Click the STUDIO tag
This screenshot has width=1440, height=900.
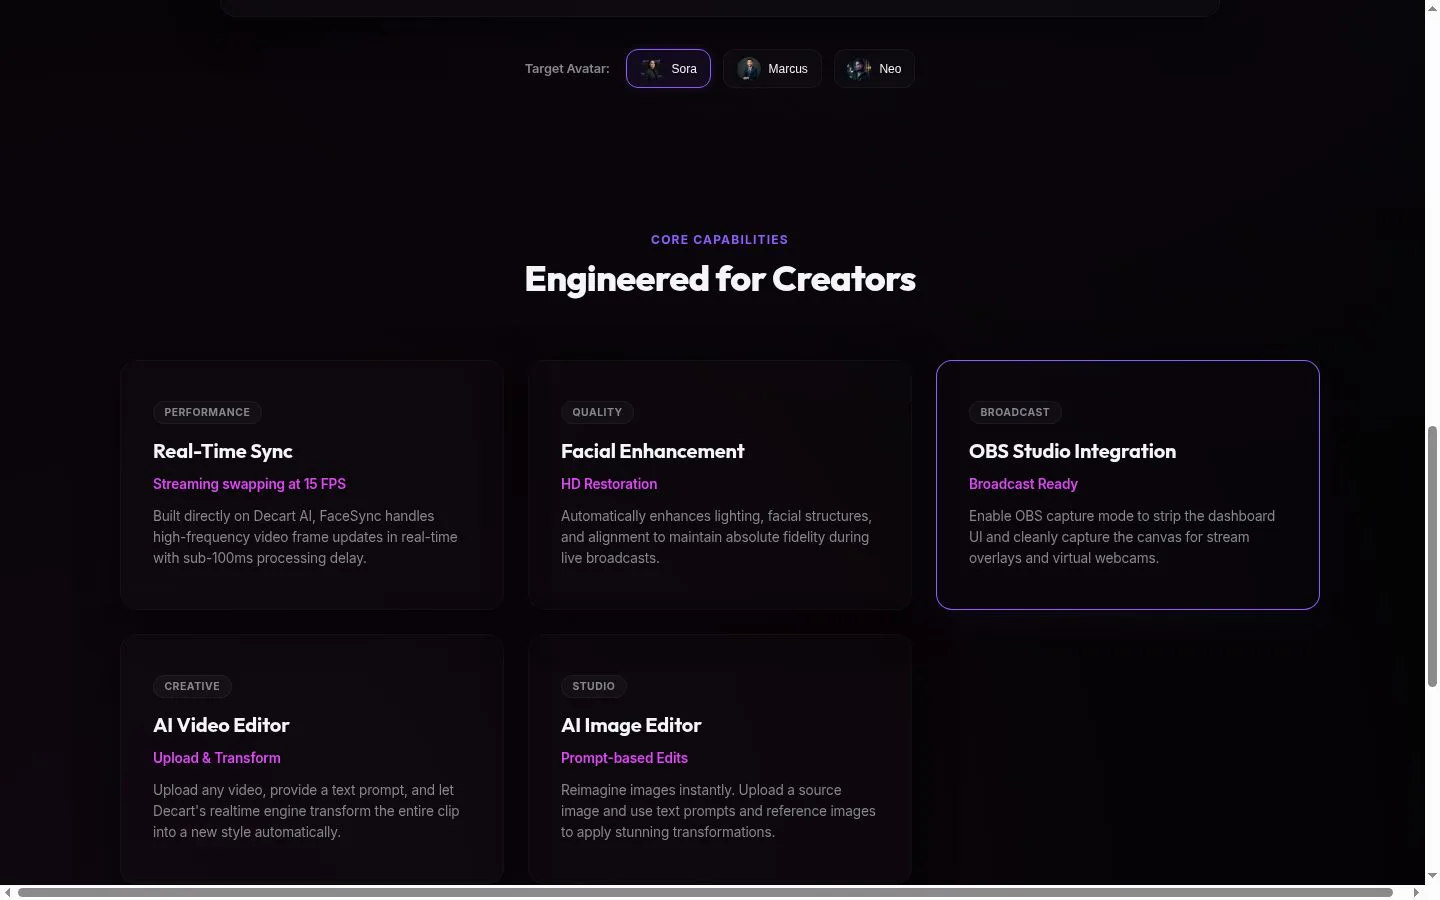pos(594,686)
